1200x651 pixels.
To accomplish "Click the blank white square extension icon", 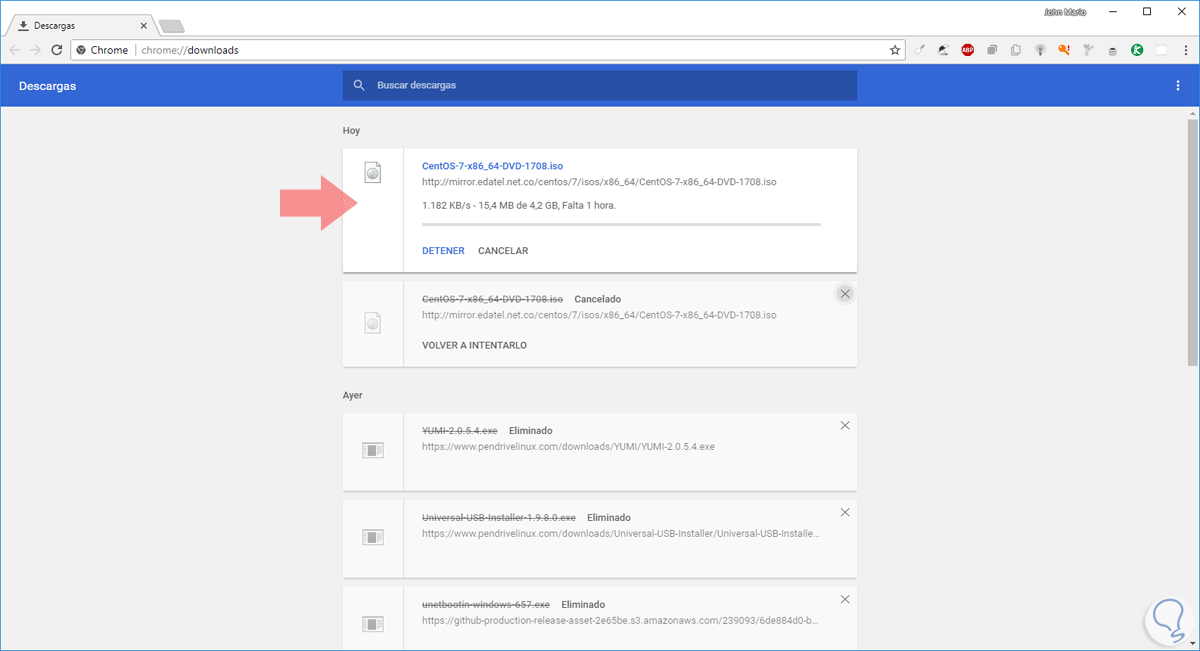I will click(1161, 49).
